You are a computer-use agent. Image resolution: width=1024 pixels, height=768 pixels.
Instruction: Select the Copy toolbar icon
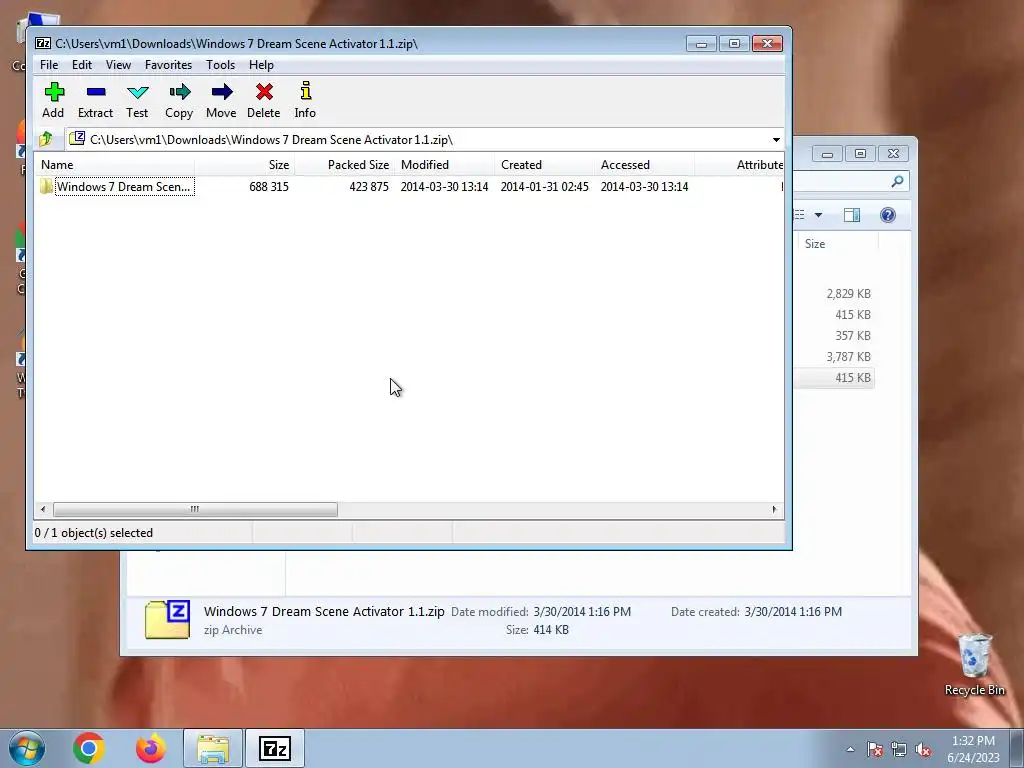180,91
